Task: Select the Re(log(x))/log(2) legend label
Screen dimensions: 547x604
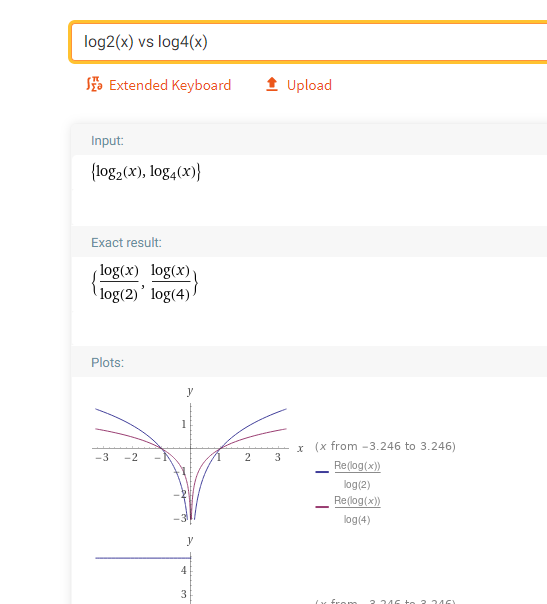Action: 357,475
